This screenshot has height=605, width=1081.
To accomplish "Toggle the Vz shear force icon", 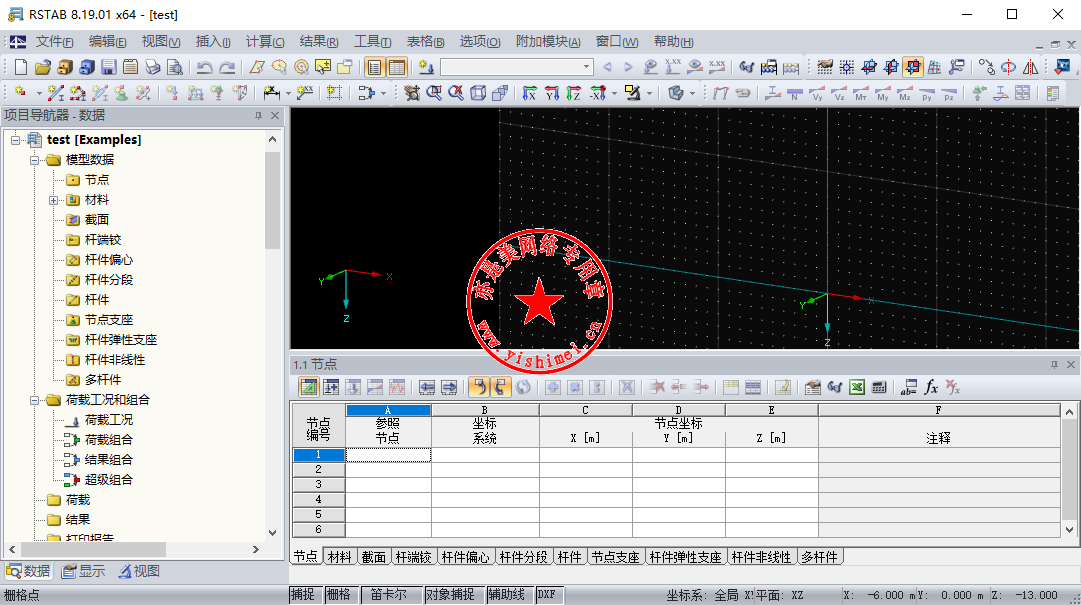I will [838, 92].
